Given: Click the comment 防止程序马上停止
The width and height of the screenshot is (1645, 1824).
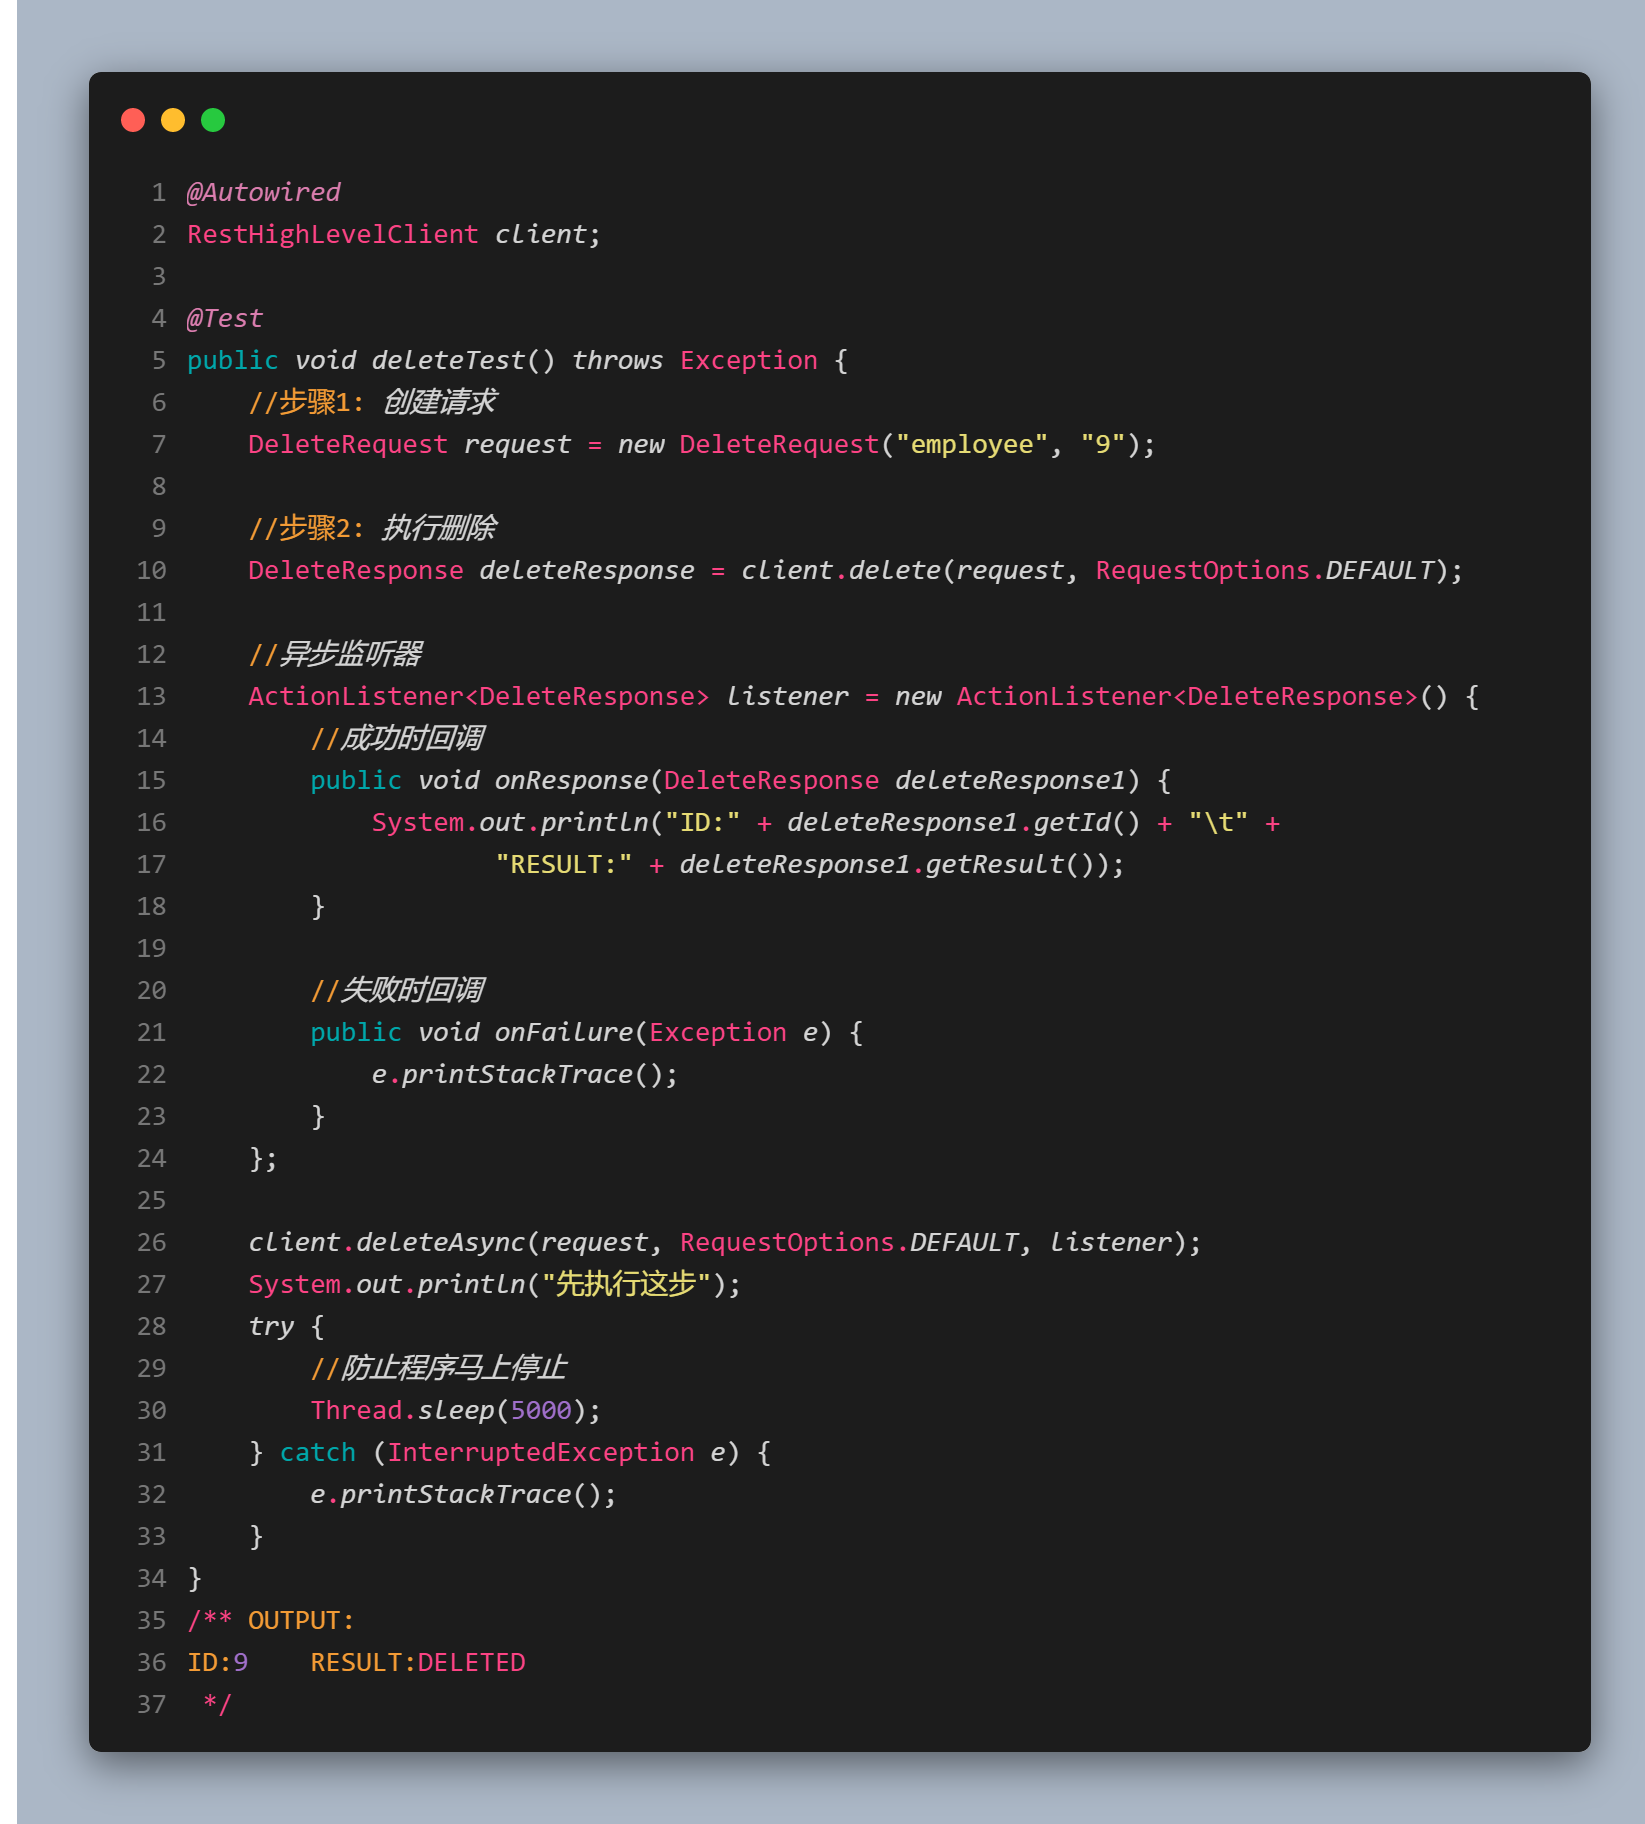Looking at the screenshot, I should pyautogui.click(x=439, y=1368).
